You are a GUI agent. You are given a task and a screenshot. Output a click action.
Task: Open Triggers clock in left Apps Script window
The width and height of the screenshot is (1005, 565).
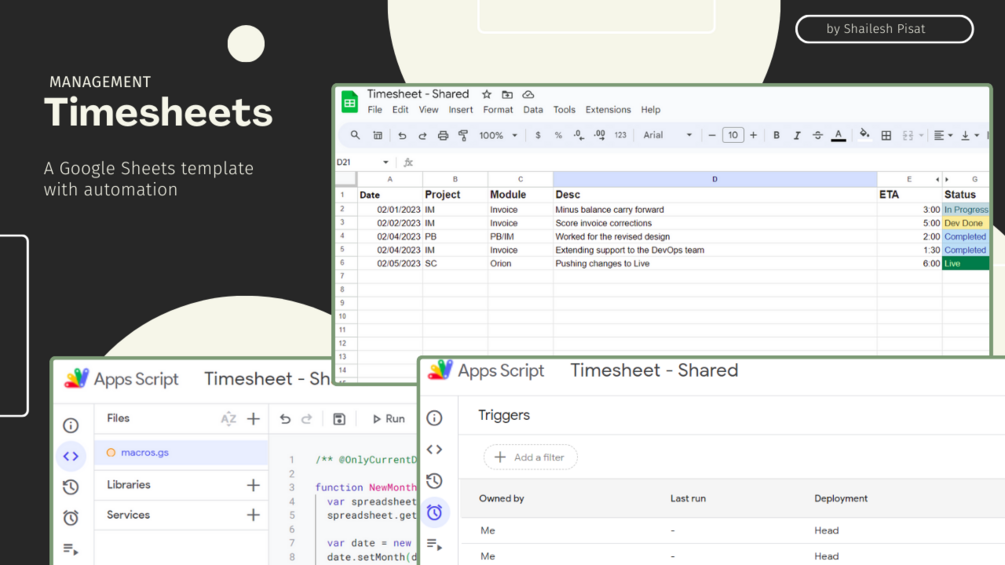tap(71, 518)
